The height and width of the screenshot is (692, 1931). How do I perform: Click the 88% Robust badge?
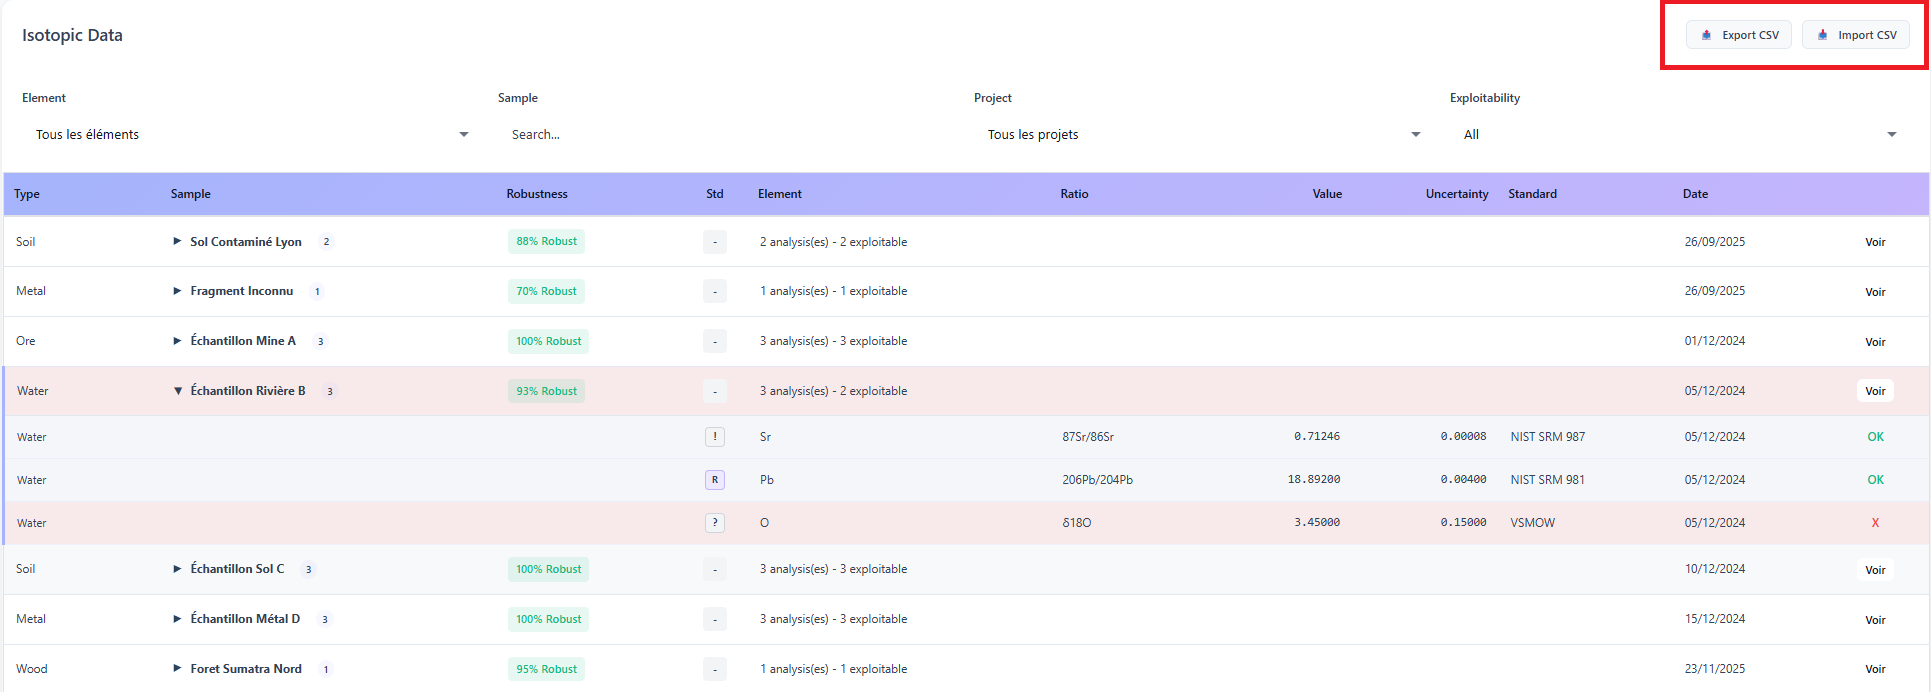coord(546,241)
